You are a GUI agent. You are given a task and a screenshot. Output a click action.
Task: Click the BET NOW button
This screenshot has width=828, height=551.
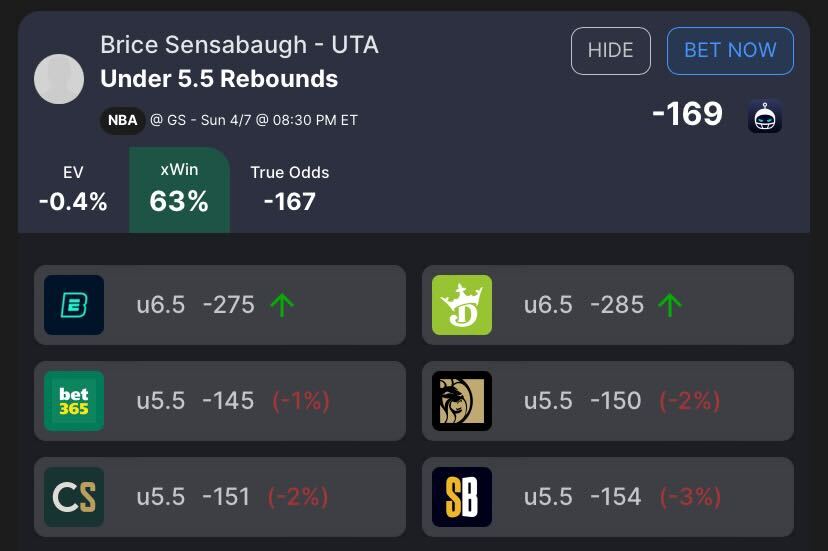point(730,51)
